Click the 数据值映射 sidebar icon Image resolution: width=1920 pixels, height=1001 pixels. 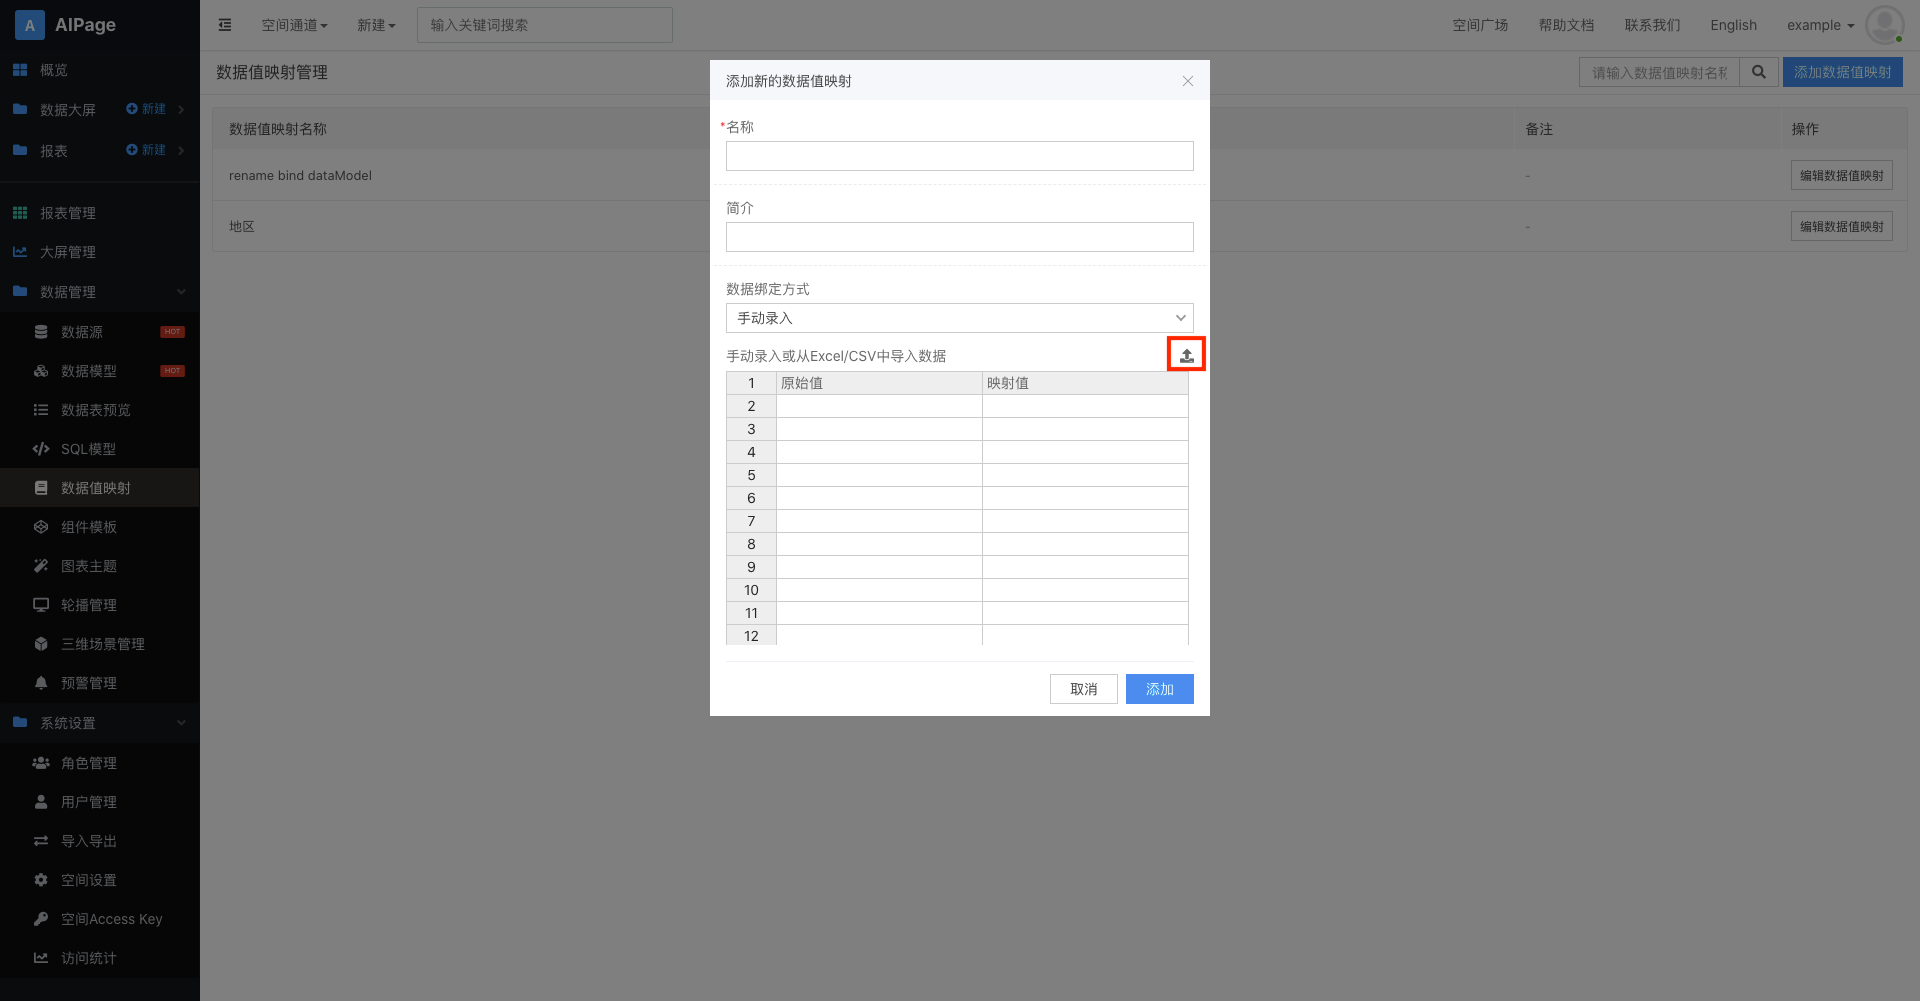pos(41,488)
